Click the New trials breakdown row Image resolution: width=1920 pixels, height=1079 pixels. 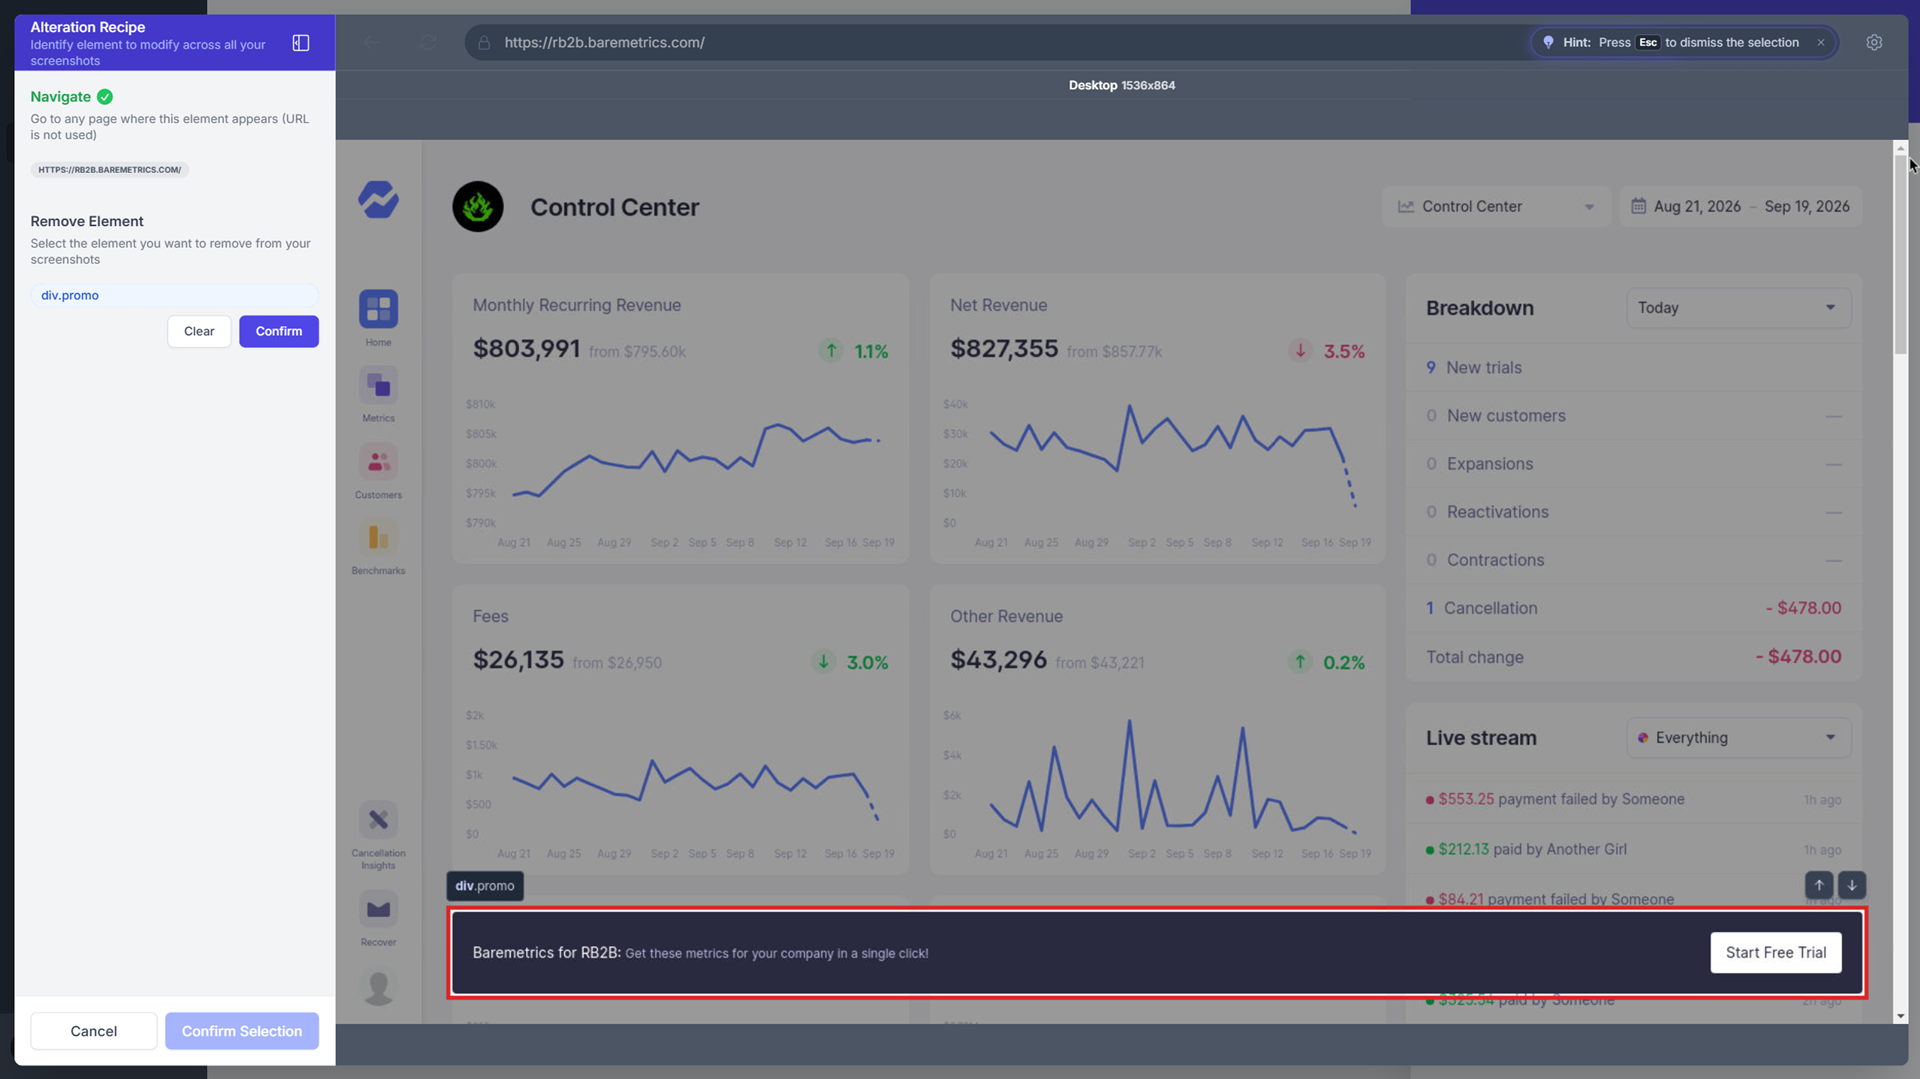click(1634, 368)
